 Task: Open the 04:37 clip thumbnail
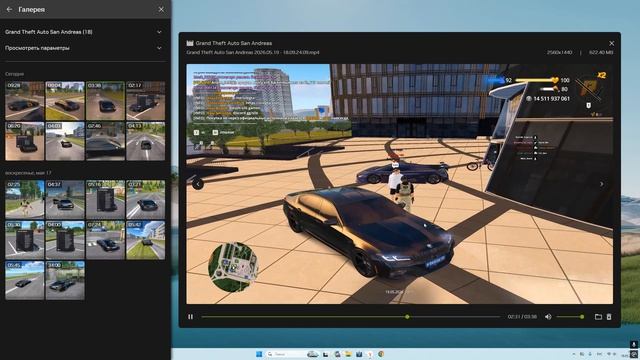pos(65,200)
